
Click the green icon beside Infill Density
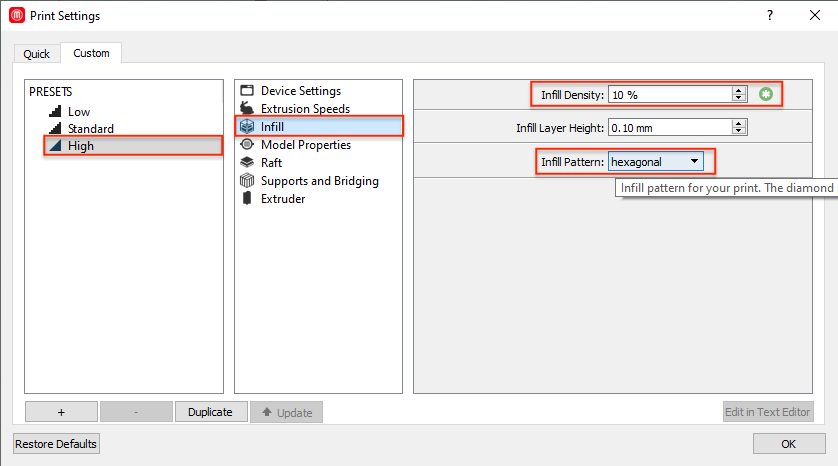[766, 95]
